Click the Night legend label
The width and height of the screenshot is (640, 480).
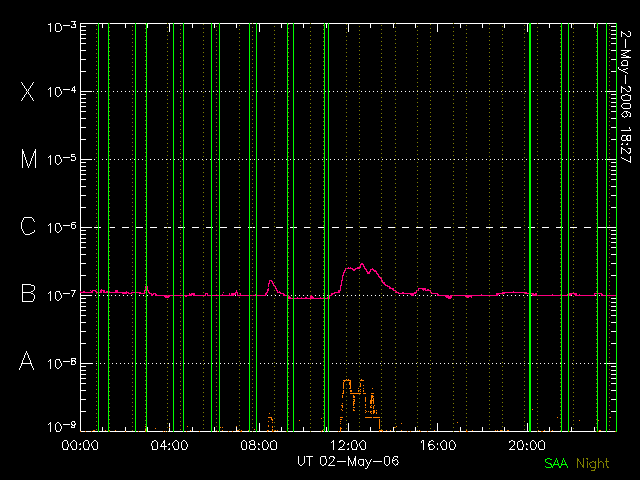(593, 464)
